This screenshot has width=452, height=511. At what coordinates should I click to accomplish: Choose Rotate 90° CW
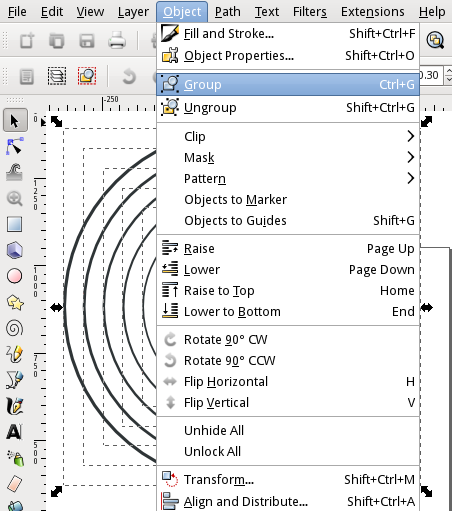288,339
